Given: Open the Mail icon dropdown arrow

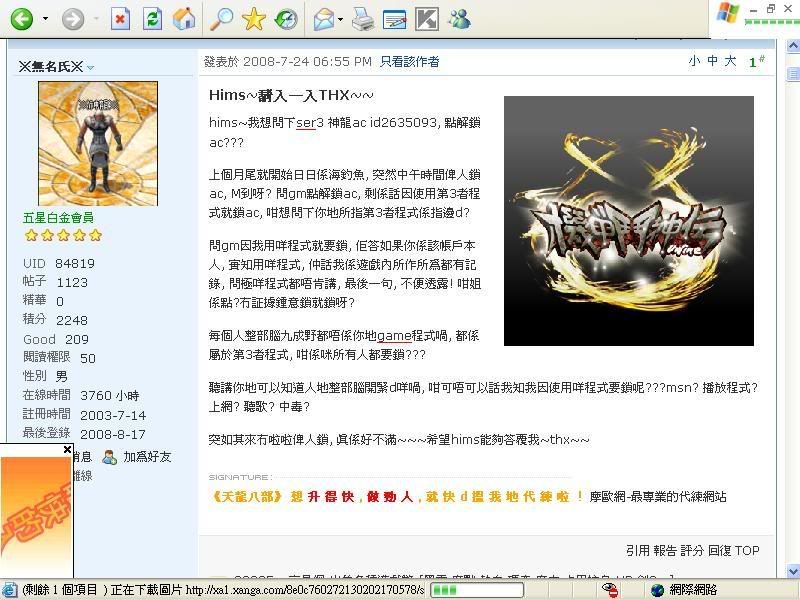Looking at the screenshot, I should pos(341,19).
